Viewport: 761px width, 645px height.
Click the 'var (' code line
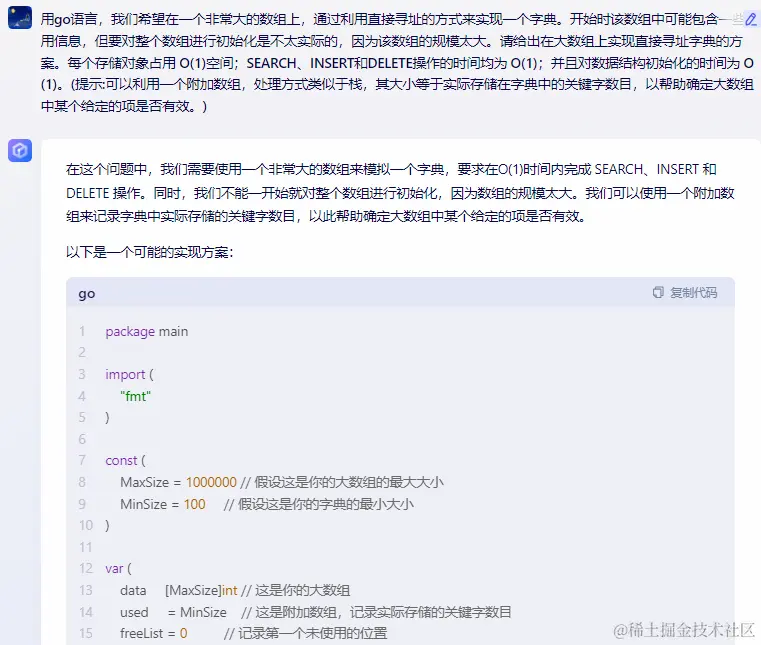(118, 569)
